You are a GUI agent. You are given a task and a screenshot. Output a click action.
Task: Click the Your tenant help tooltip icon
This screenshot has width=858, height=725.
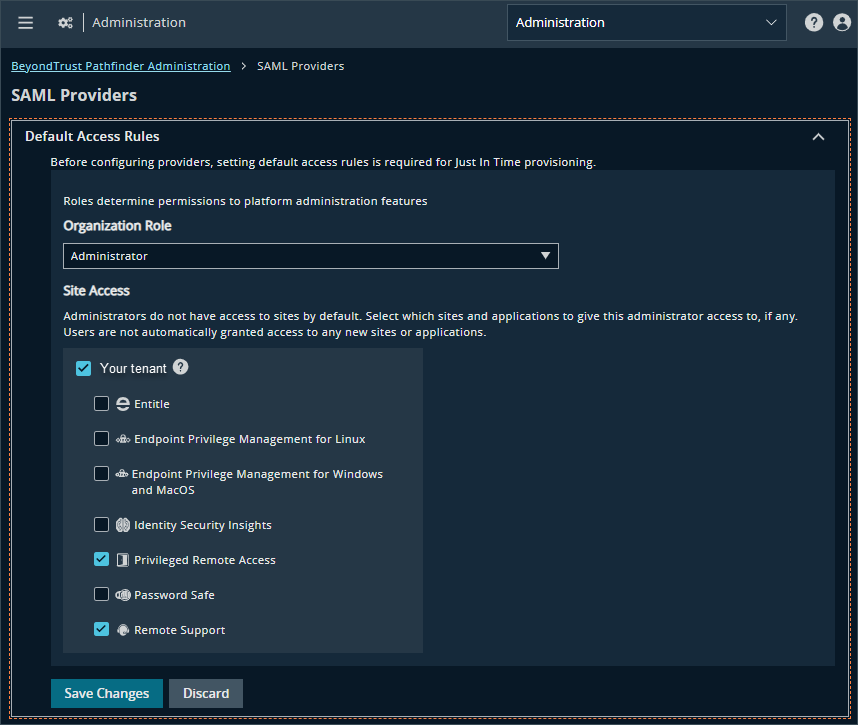click(181, 367)
